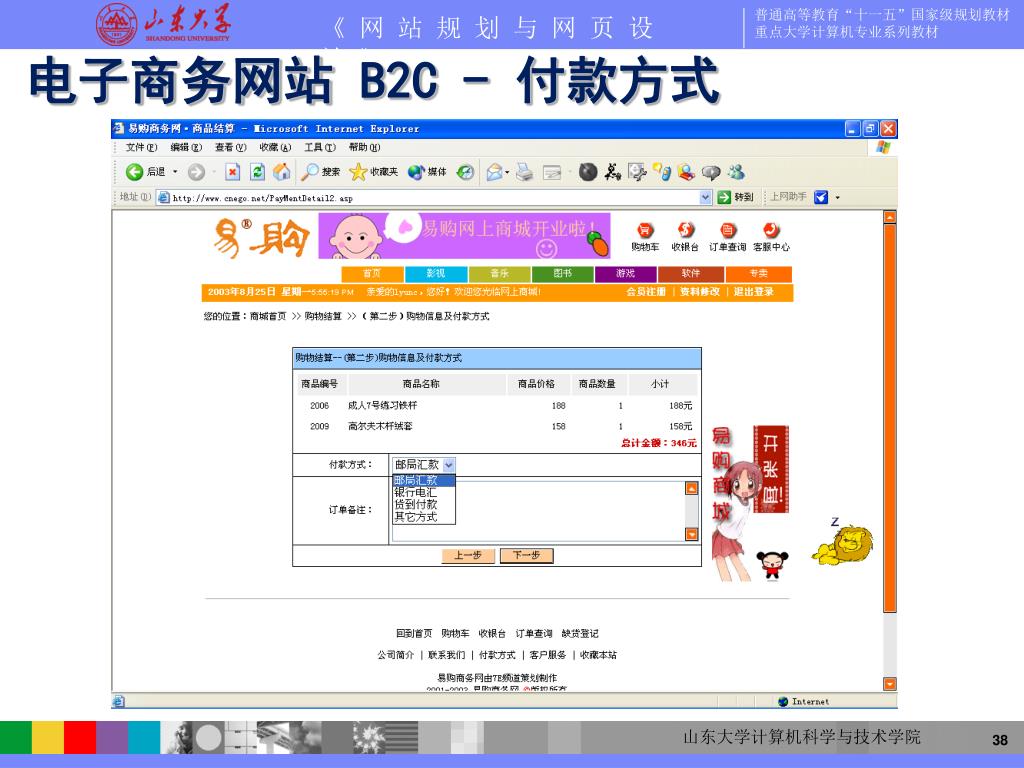Open the 收藏(A) menu
This screenshot has width=1024, height=768.
point(275,148)
